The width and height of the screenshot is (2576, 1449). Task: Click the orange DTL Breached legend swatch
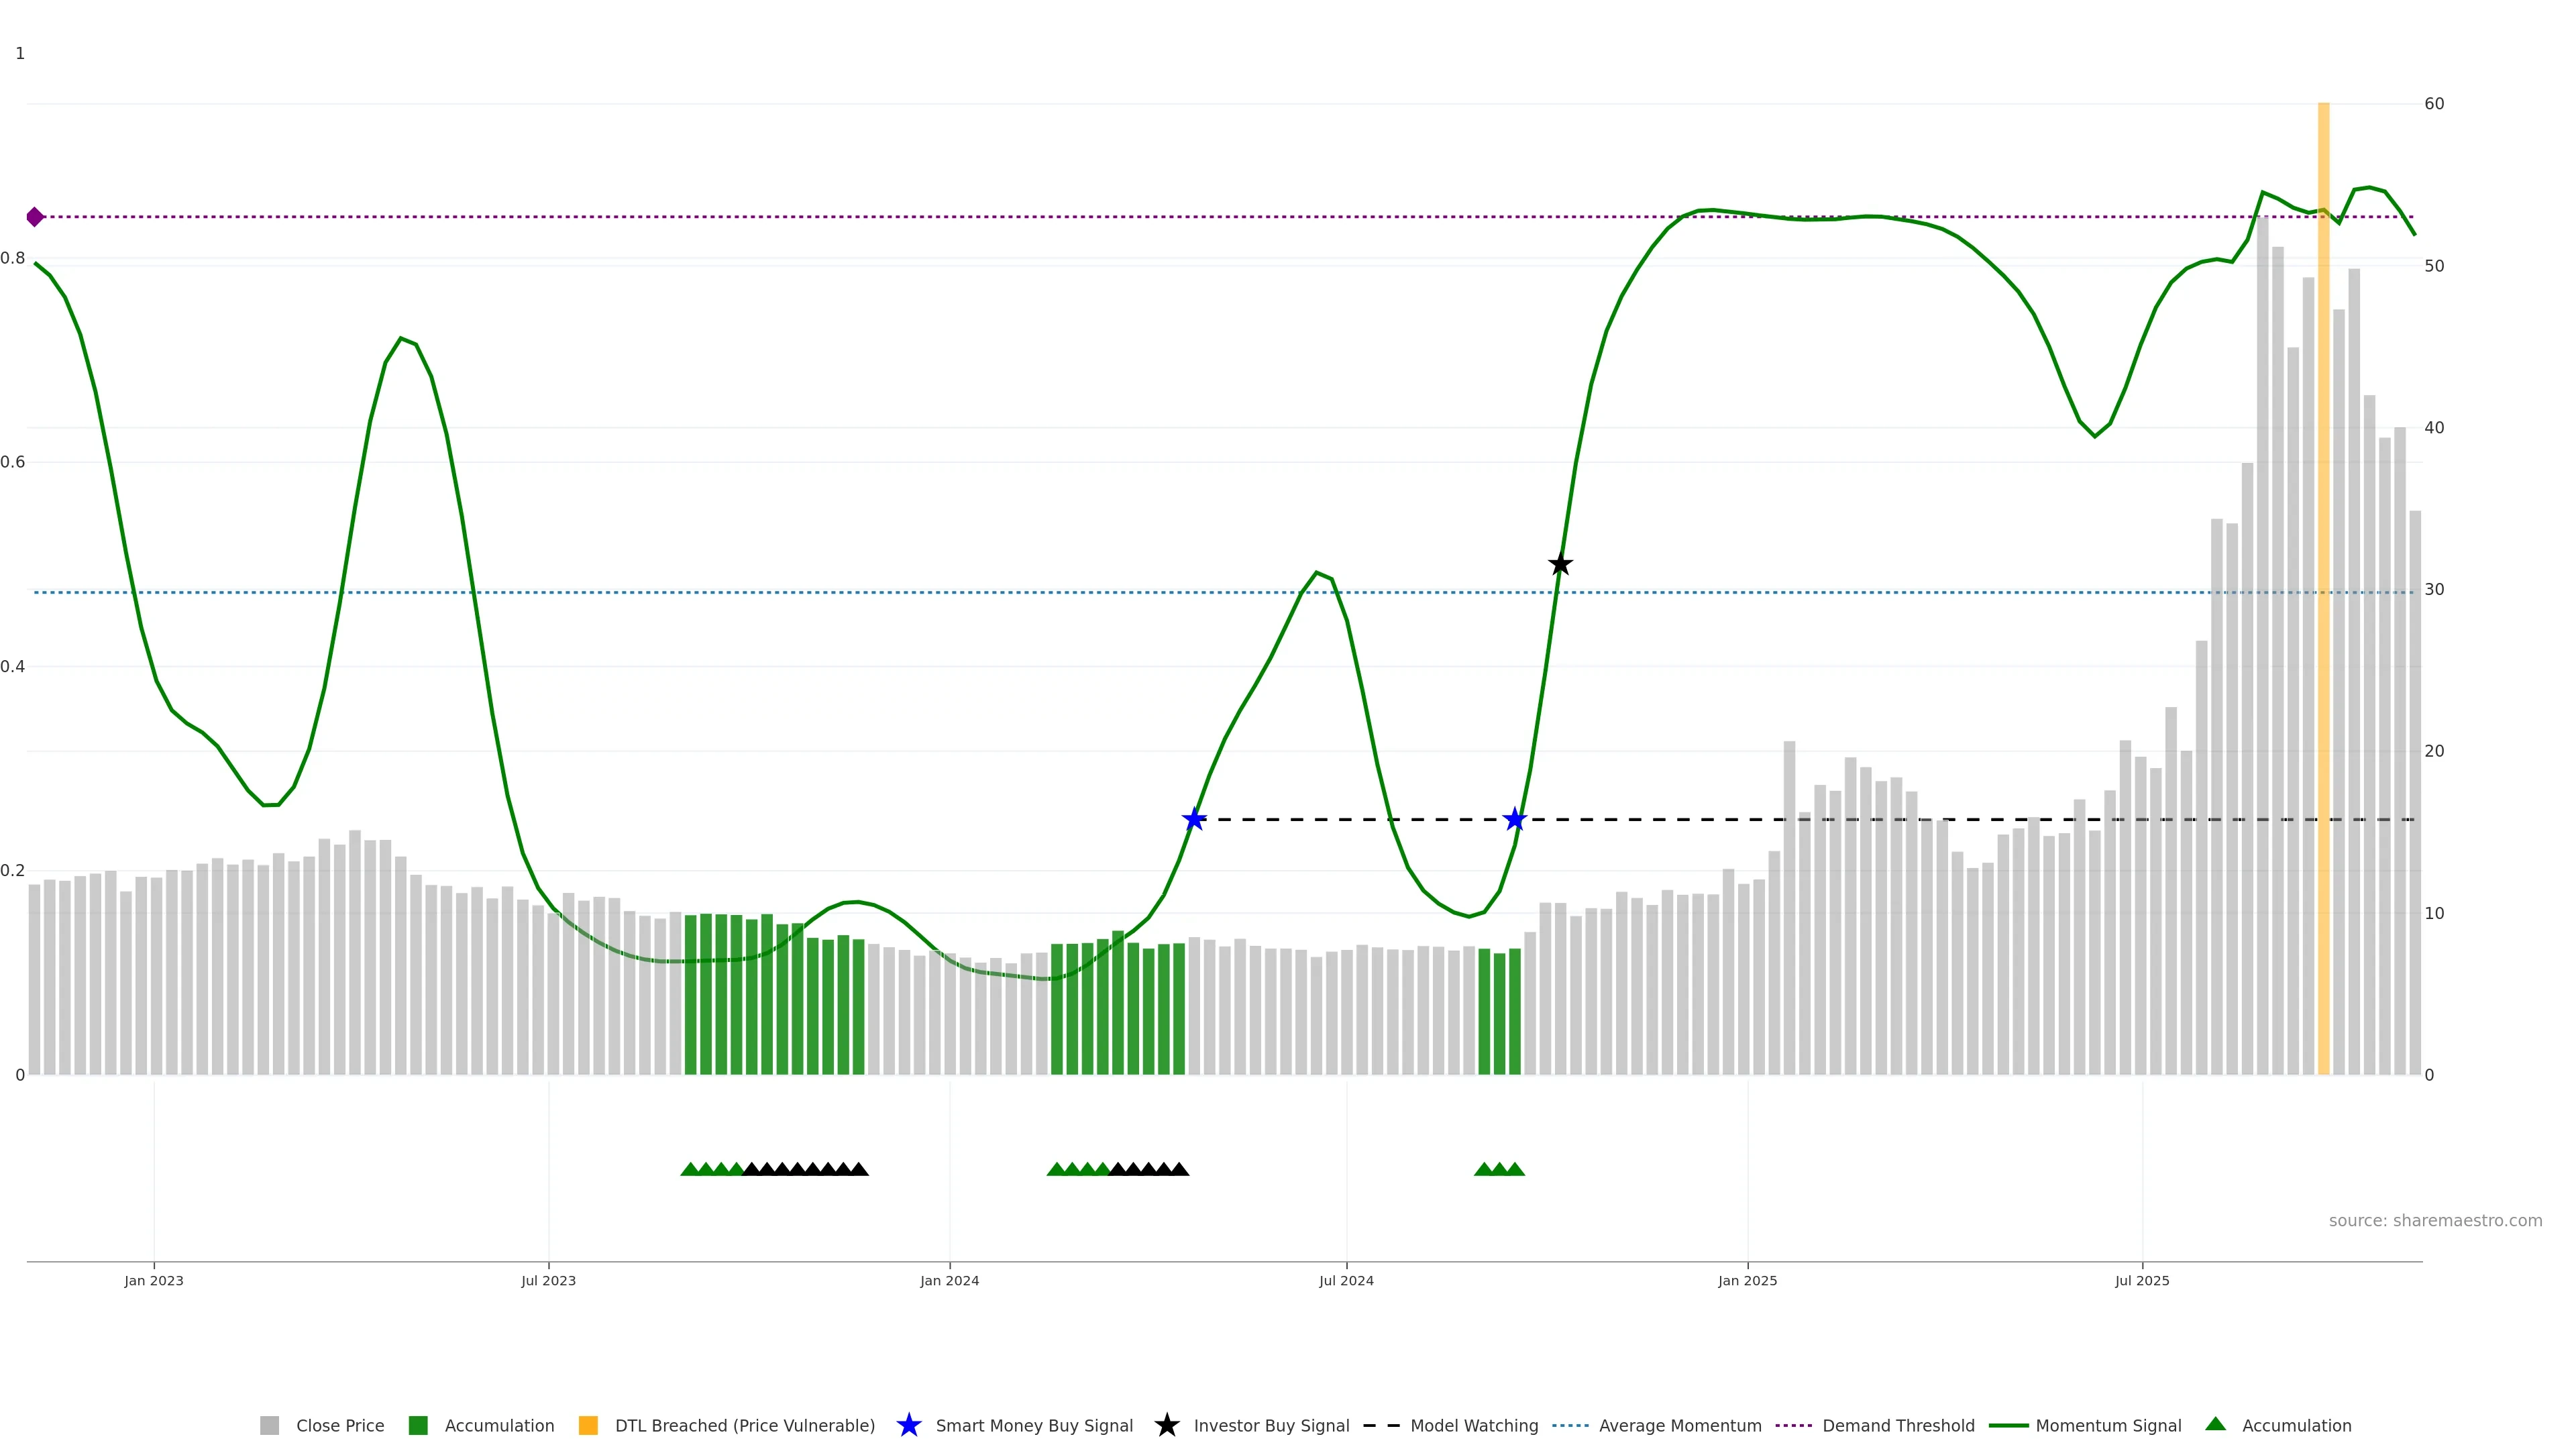pyautogui.click(x=588, y=1425)
